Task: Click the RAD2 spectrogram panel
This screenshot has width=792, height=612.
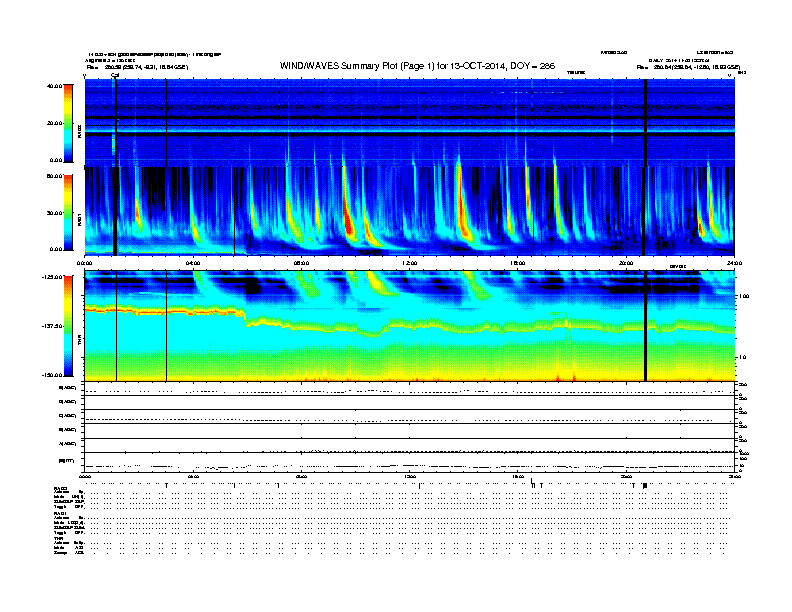Action: click(410, 122)
